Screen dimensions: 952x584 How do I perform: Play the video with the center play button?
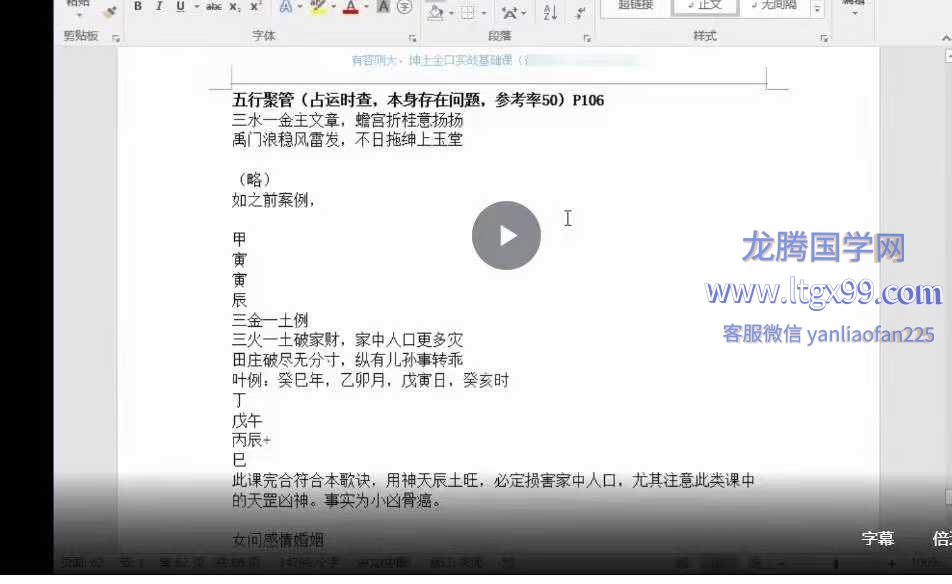(x=506, y=236)
